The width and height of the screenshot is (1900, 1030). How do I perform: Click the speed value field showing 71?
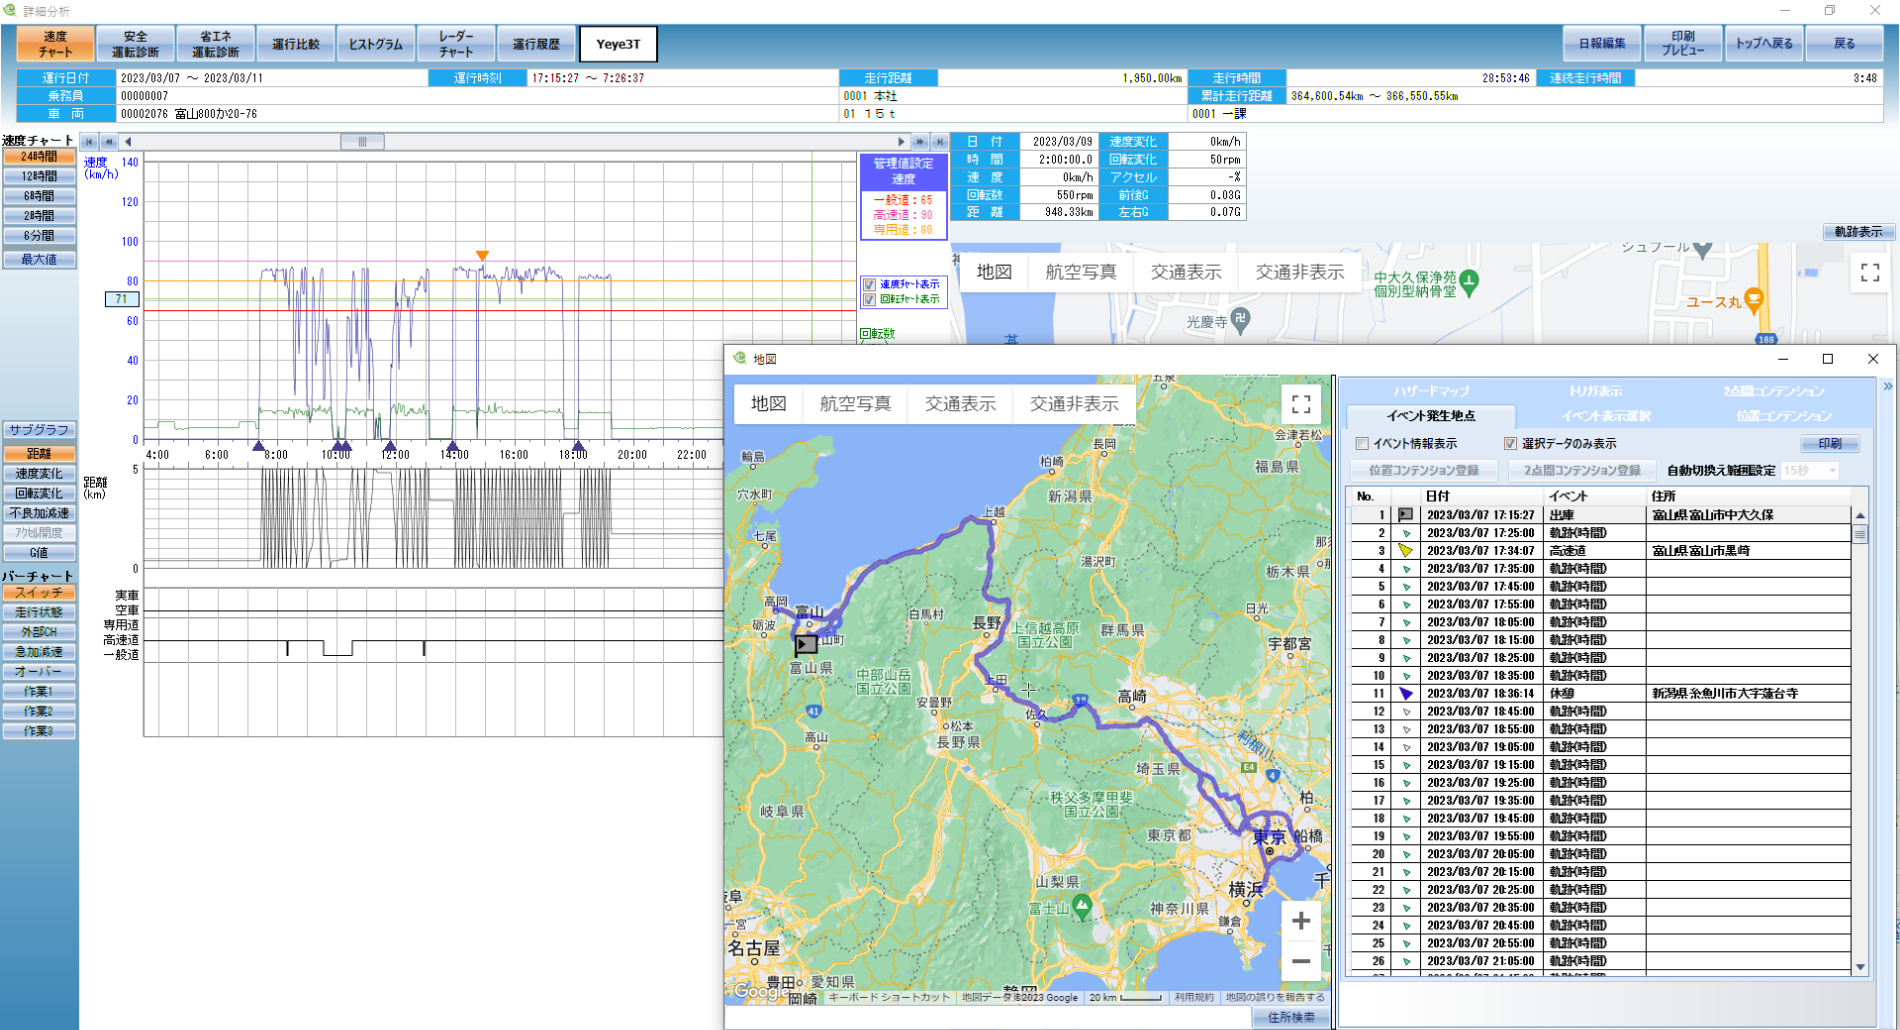pyautogui.click(x=121, y=299)
